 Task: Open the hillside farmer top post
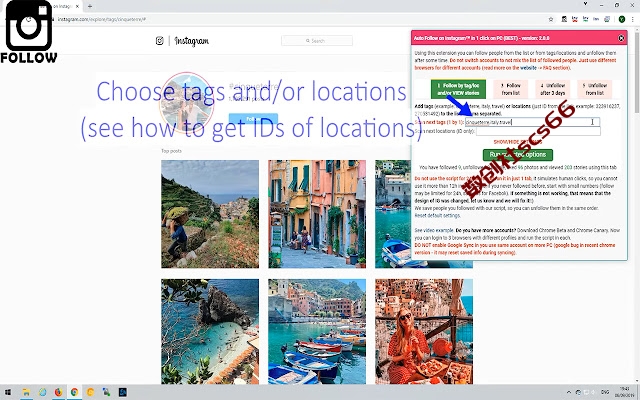[210, 214]
